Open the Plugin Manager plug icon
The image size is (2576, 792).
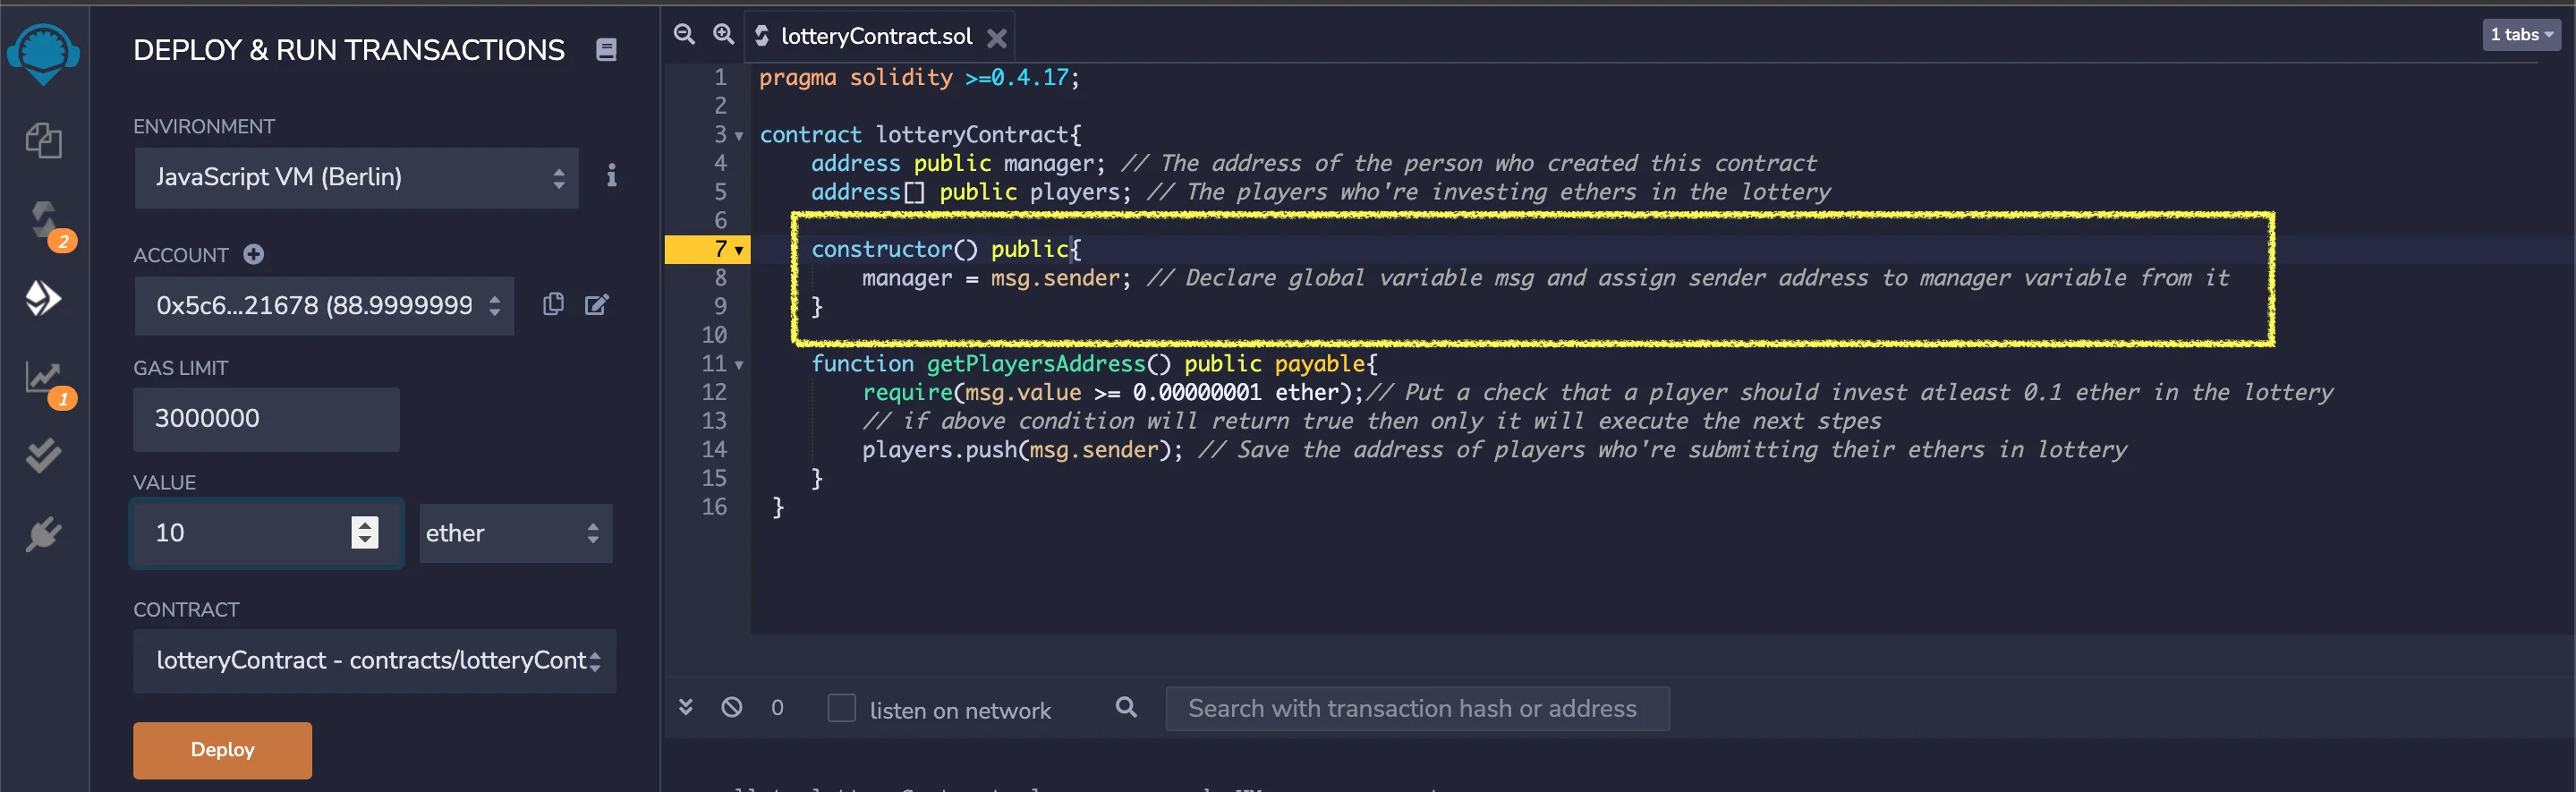point(44,534)
